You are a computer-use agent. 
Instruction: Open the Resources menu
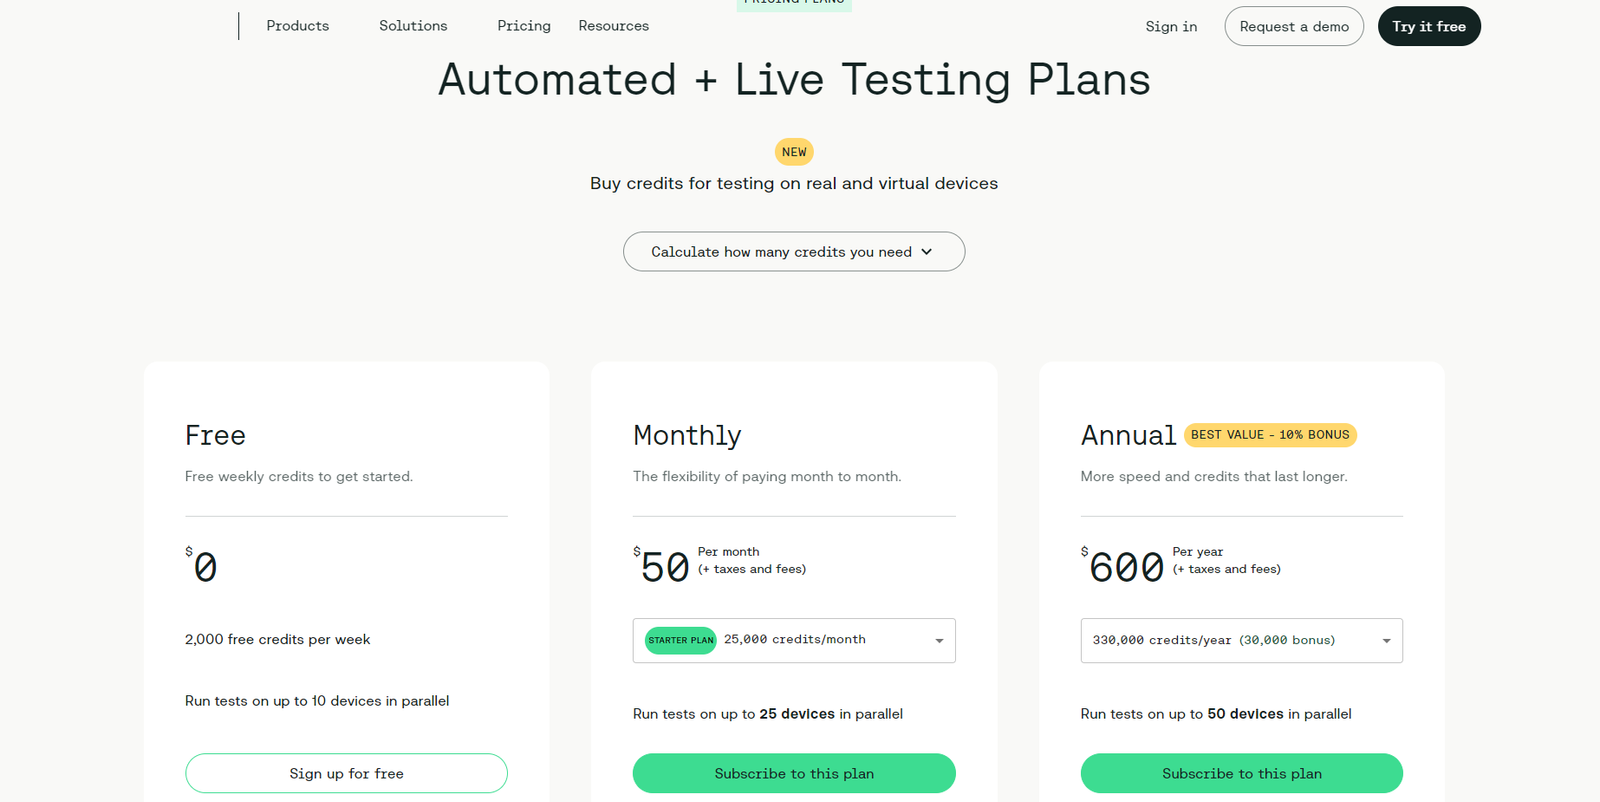point(613,26)
